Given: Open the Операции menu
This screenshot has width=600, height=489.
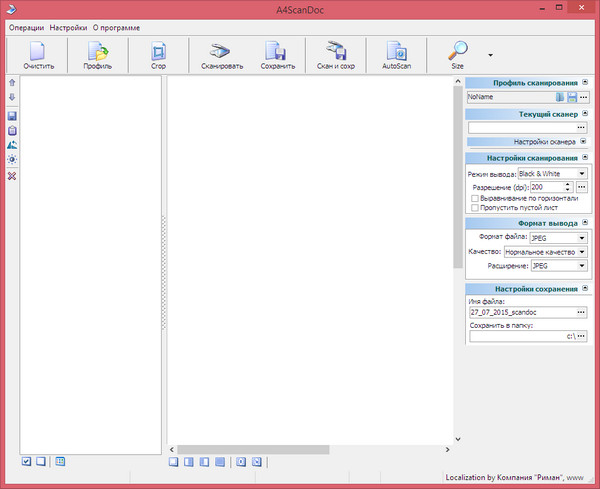Looking at the screenshot, I should tap(26, 26).
